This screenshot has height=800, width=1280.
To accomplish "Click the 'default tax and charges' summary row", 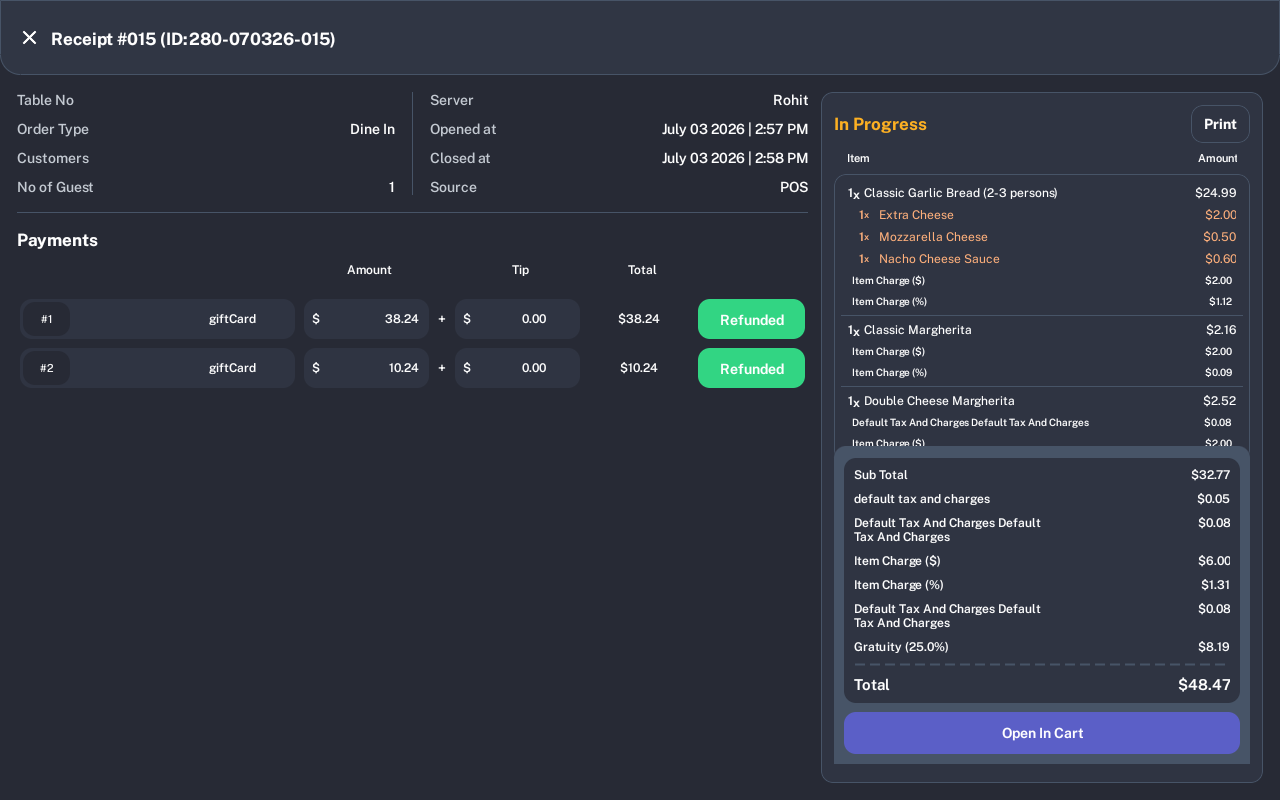I will tap(1042, 499).
